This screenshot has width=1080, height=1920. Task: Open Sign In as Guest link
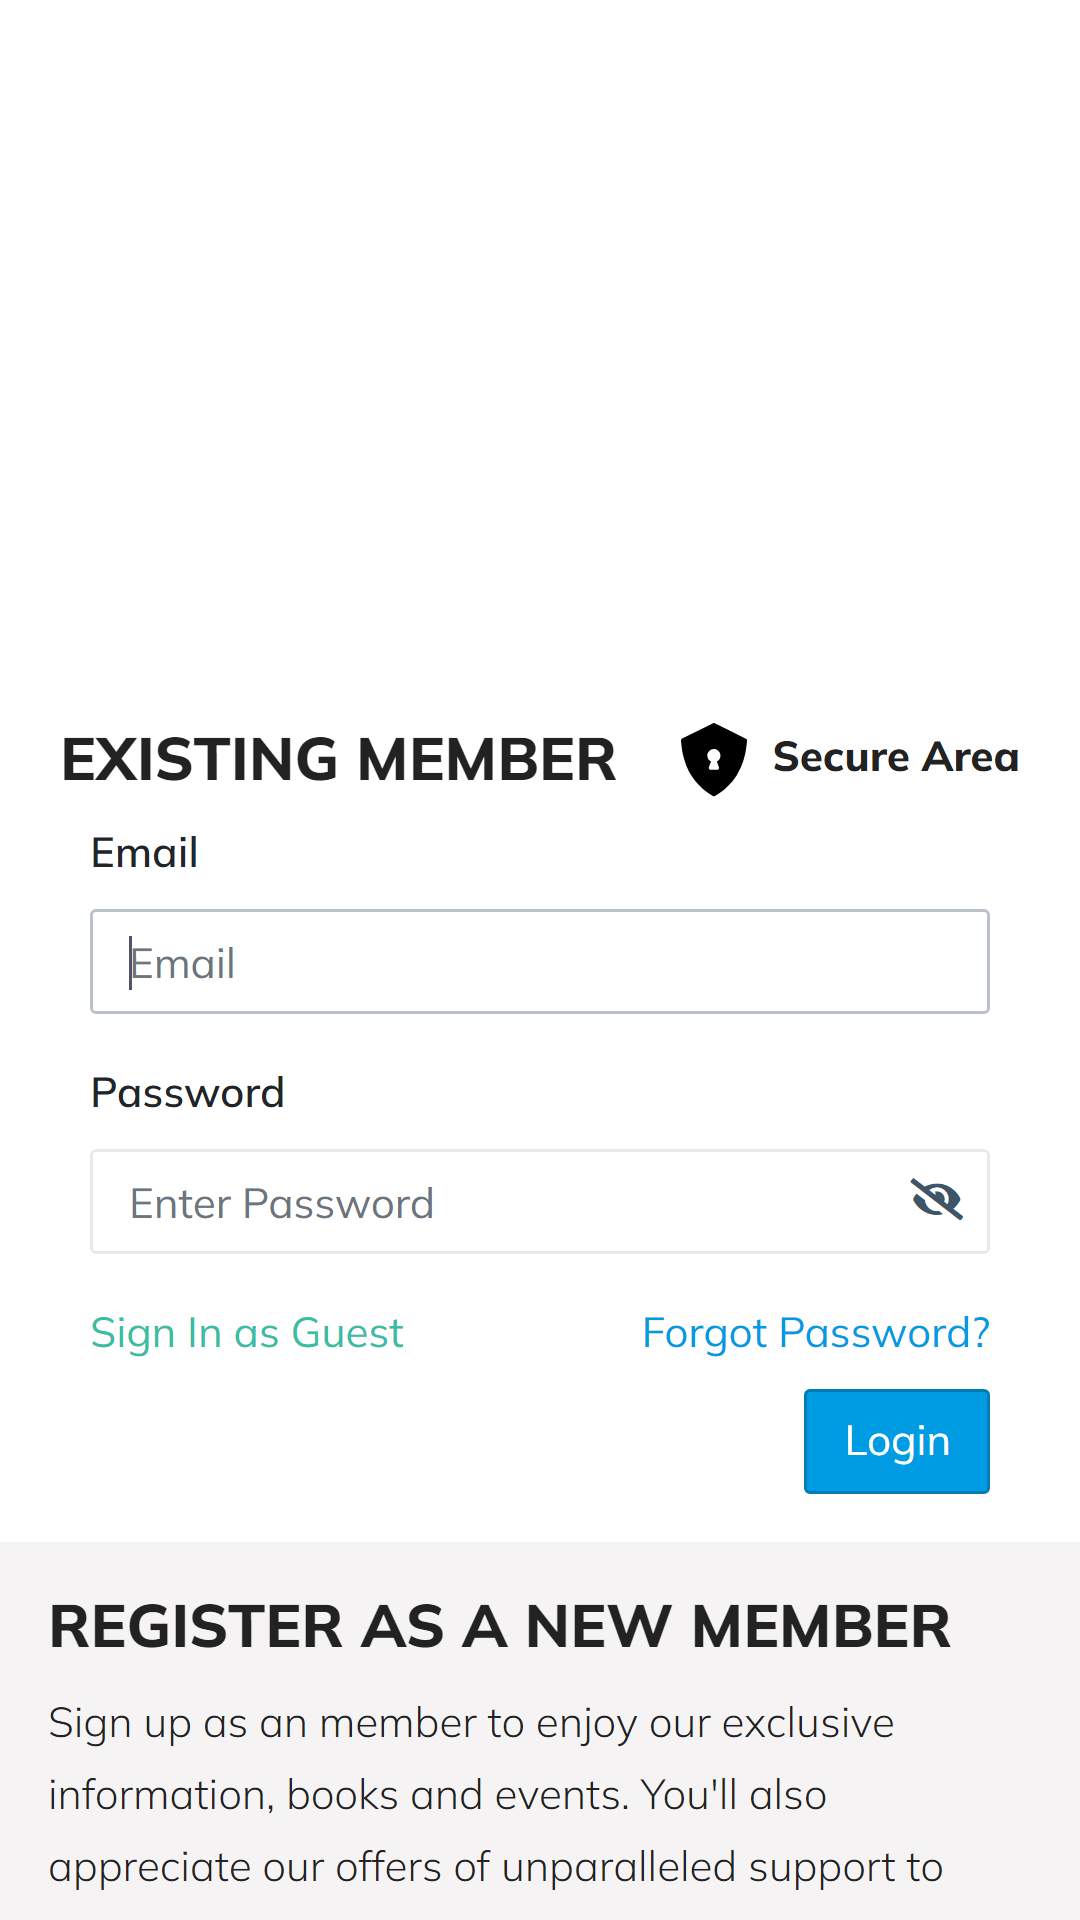(x=247, y=1333)
